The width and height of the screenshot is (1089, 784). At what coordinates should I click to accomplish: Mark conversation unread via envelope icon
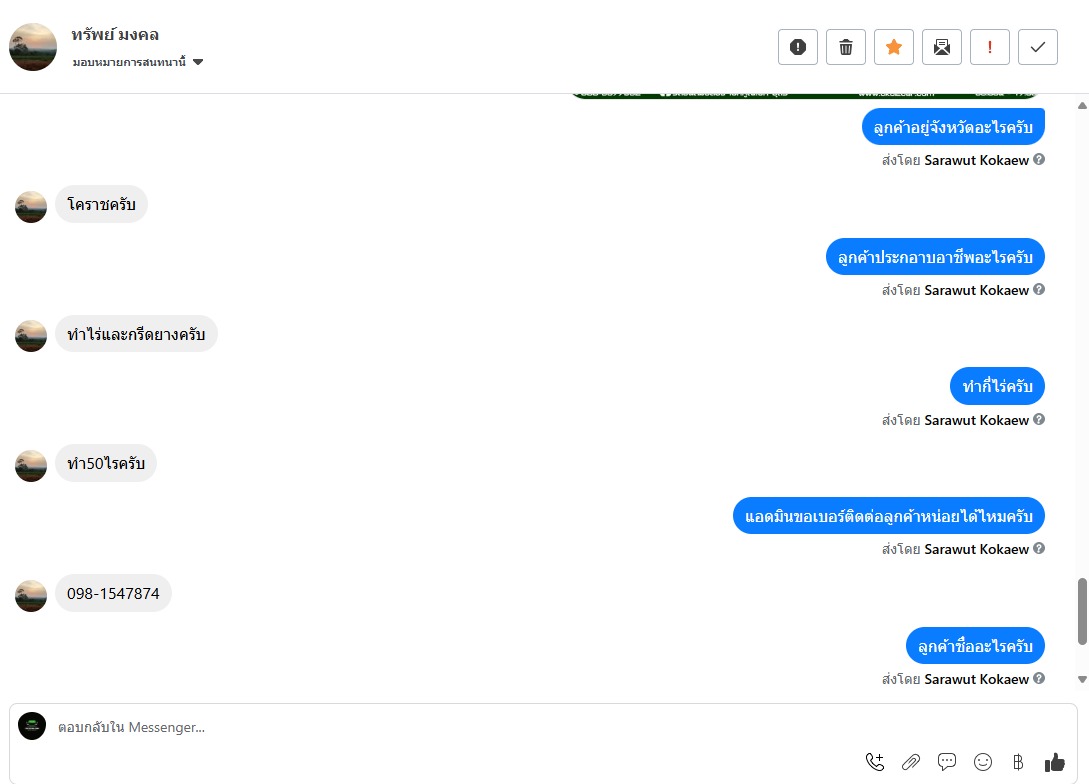click(x=942, y=47)
